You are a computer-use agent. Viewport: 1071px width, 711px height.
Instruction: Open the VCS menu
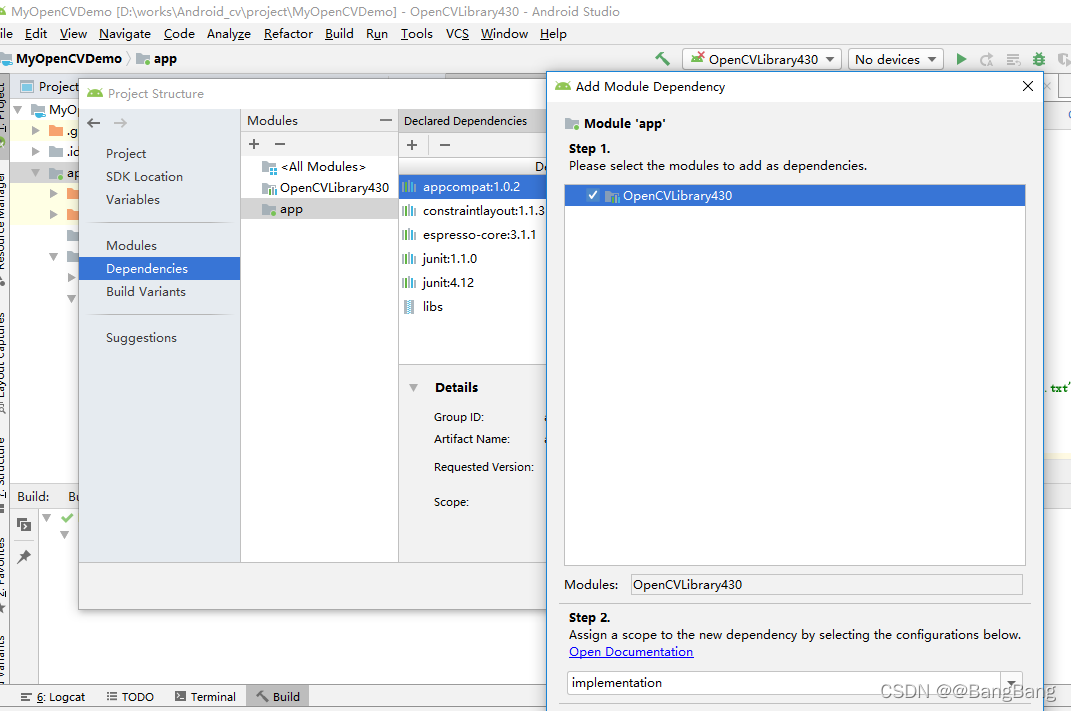pos(458,33)
